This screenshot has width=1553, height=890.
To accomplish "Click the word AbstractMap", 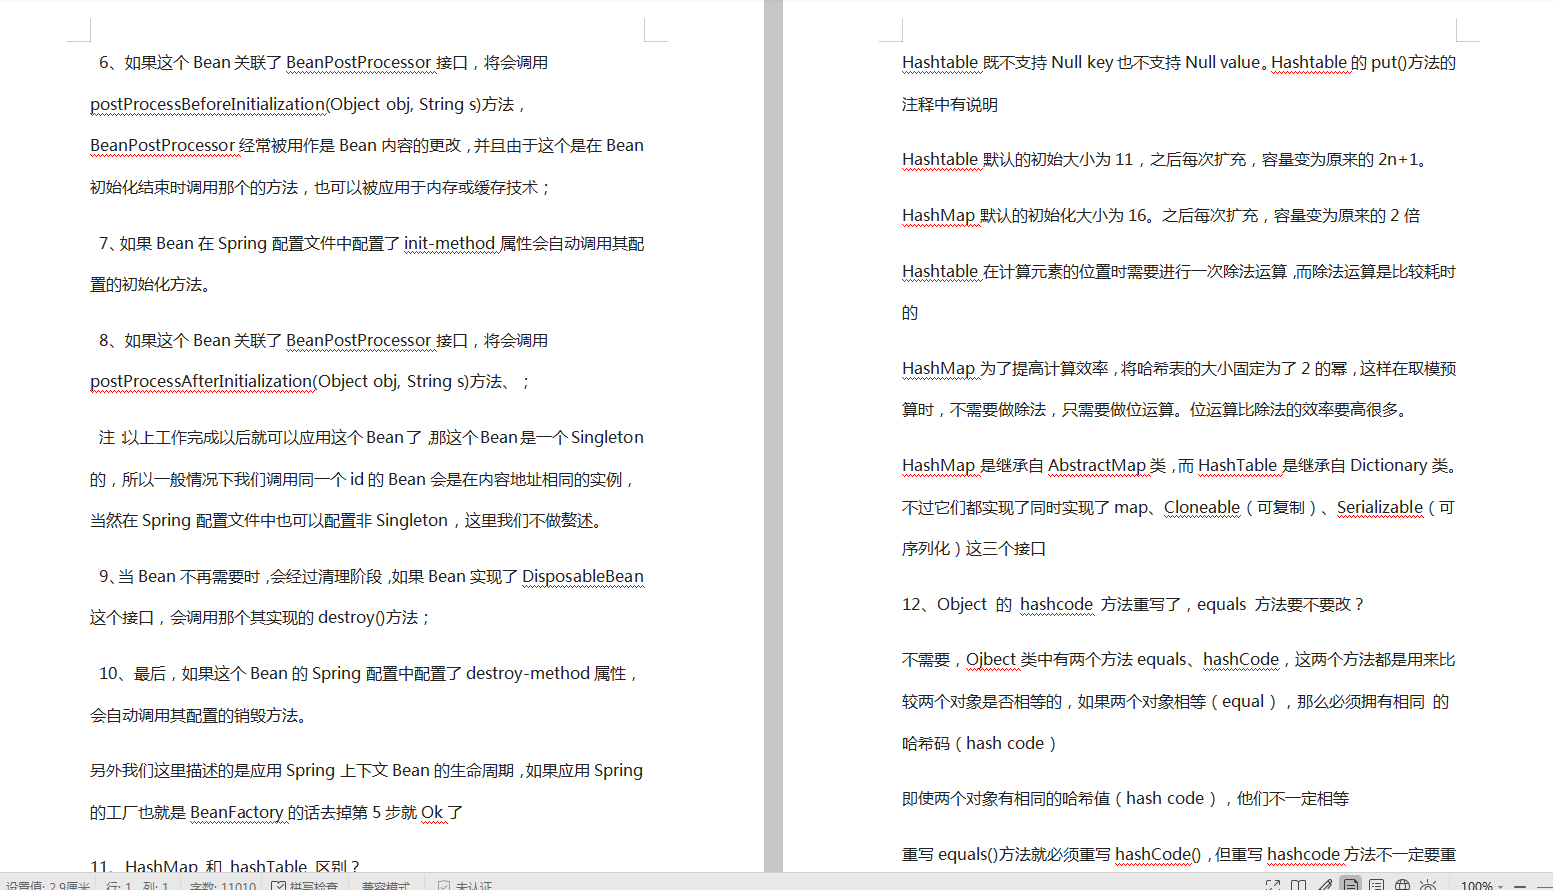I will (x=1097, y=465).
